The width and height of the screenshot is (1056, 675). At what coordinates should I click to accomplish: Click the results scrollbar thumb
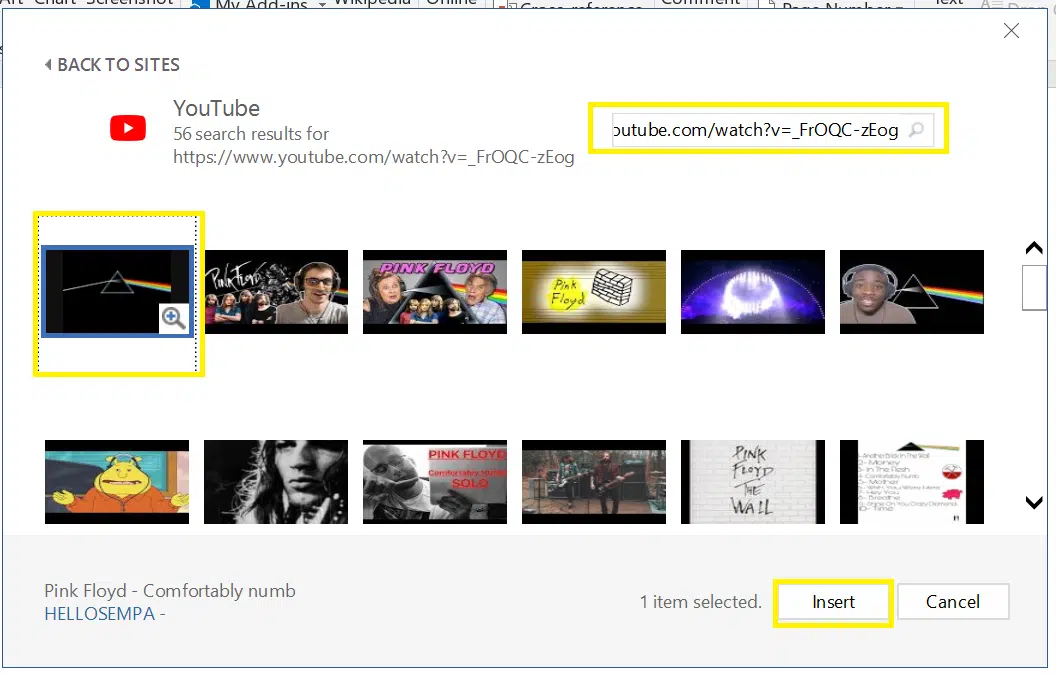pos(1034,288)
